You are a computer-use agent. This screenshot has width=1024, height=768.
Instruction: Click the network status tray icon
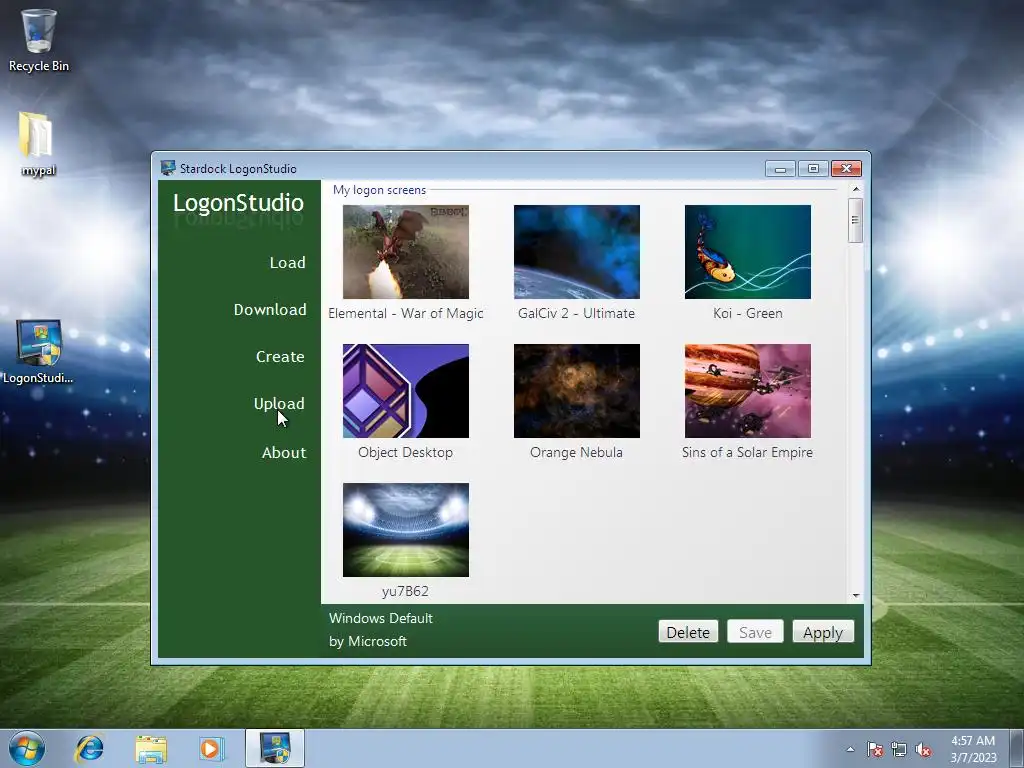point(899,749)
